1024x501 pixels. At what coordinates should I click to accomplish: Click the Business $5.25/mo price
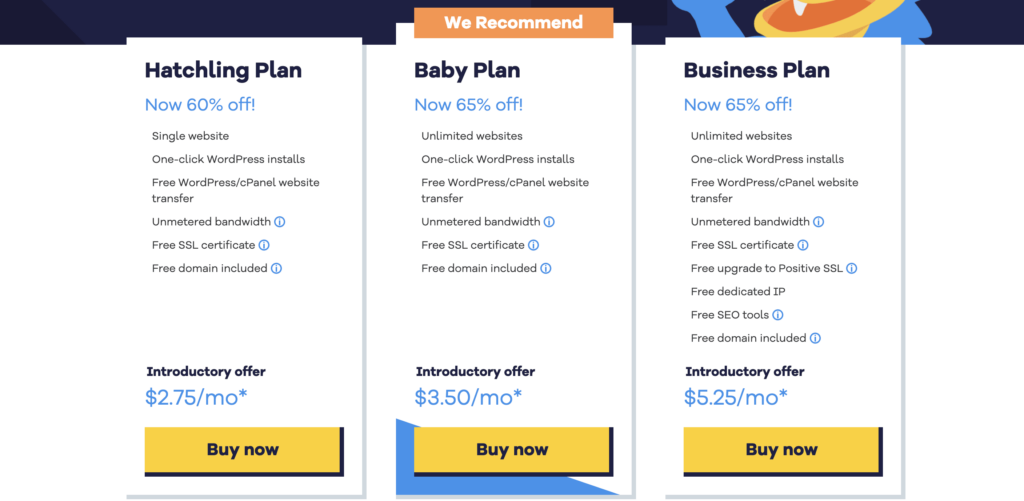pyautogui.click(x=735, y=397)
